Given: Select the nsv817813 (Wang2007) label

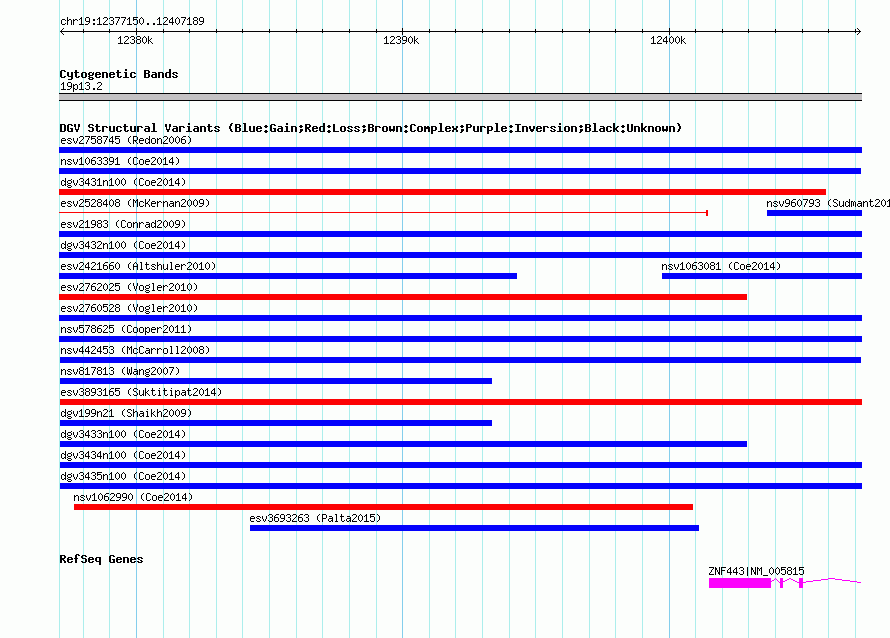Looking at the screenshot, I should point(120,371).
